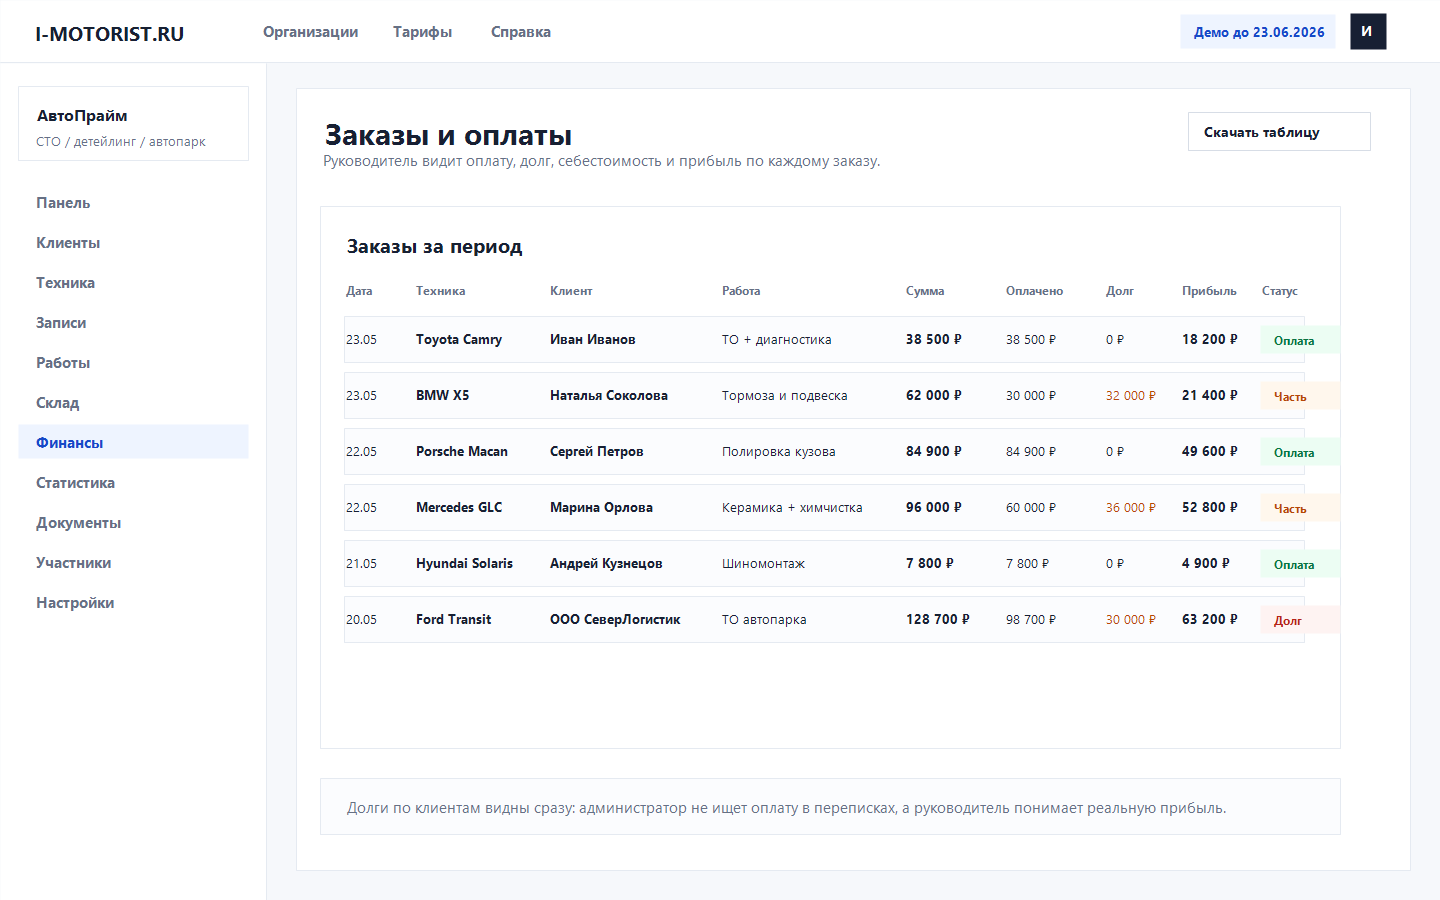1440x900 pixels.
Task: Click the Клиент column header
Action: [571, 291]
